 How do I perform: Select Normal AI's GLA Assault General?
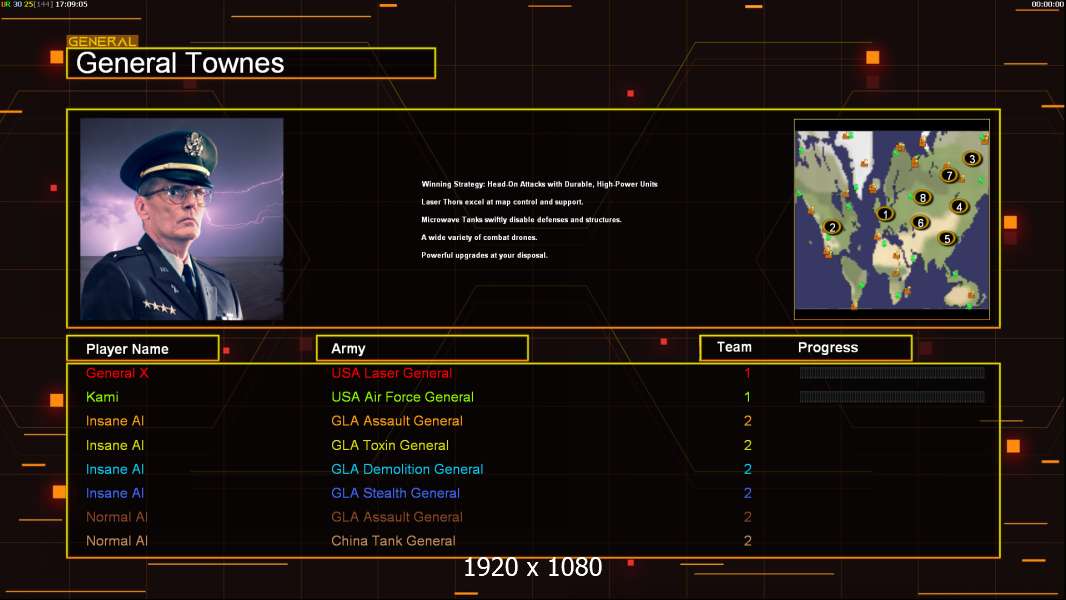click(x=397, y=517)
